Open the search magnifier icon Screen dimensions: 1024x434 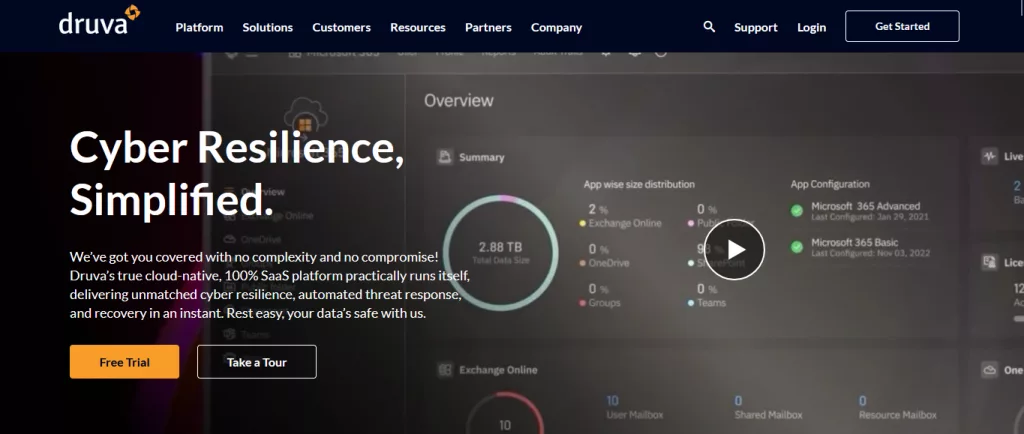709,27
